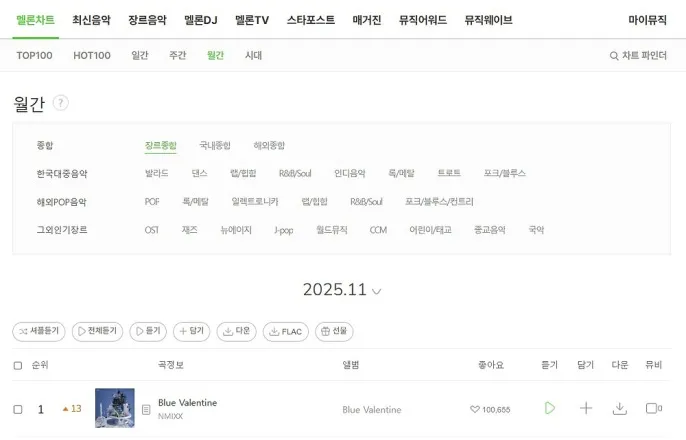
Task: Switch to the TOP100 chart tab
Action: coord(34,56)
